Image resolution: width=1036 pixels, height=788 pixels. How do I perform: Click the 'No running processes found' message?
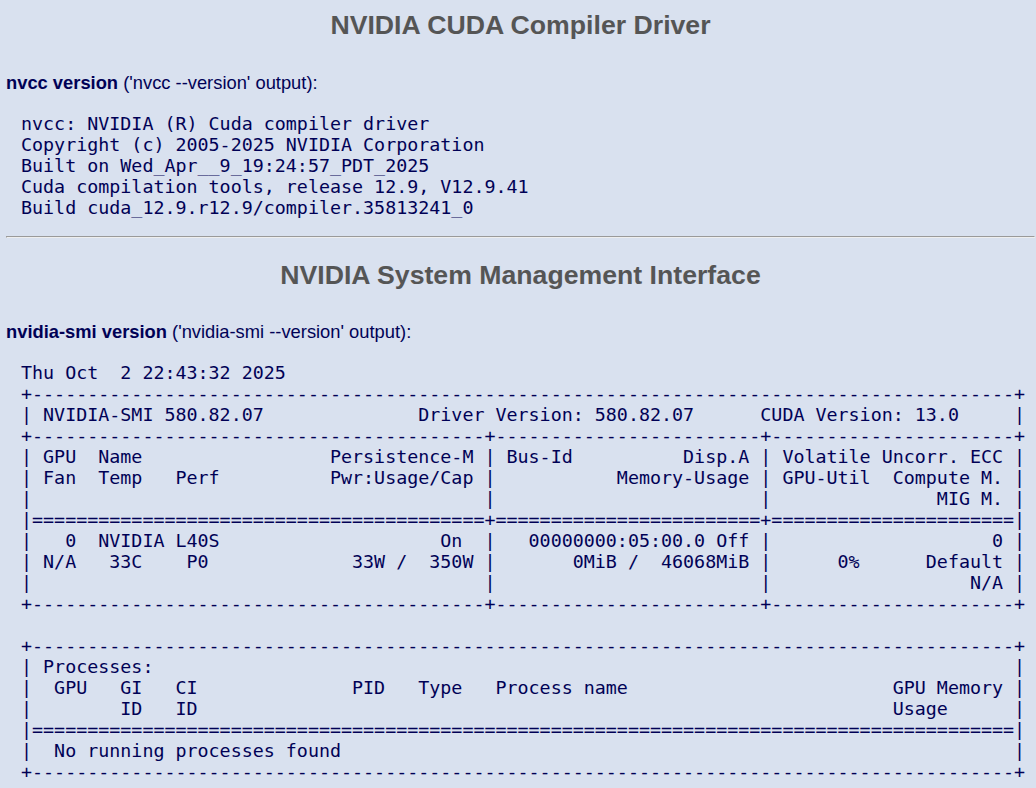pyautogui.click(x=197, y=751)
